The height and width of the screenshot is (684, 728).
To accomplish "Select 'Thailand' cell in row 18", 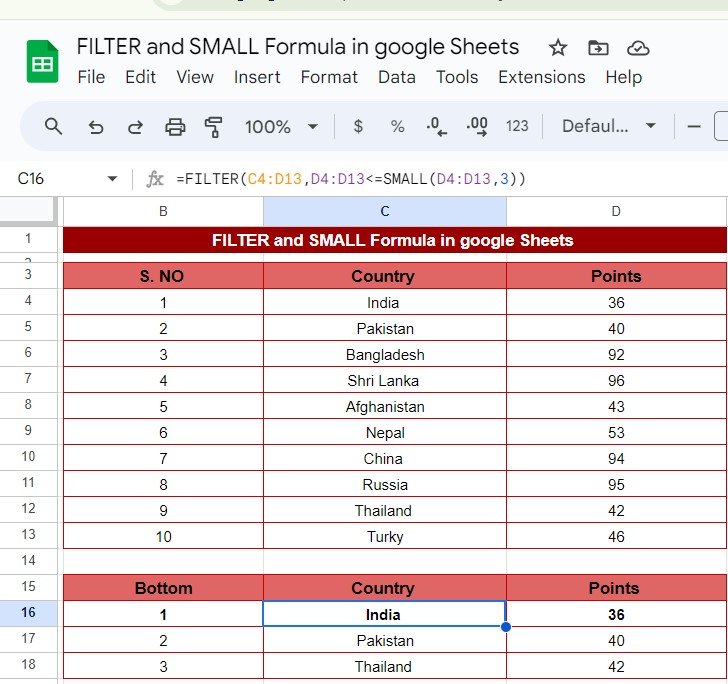I will pyautogui.click(x=384, y=666).
